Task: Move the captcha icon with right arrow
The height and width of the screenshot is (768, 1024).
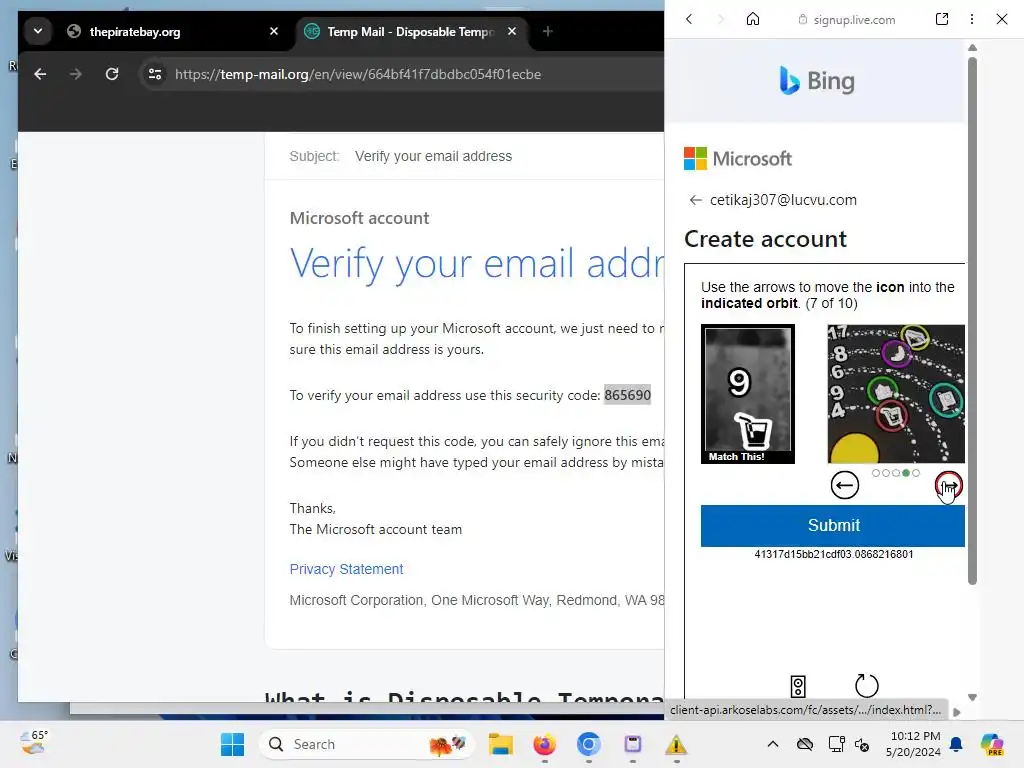Action: pyautogui.click(x=948, y=485)
